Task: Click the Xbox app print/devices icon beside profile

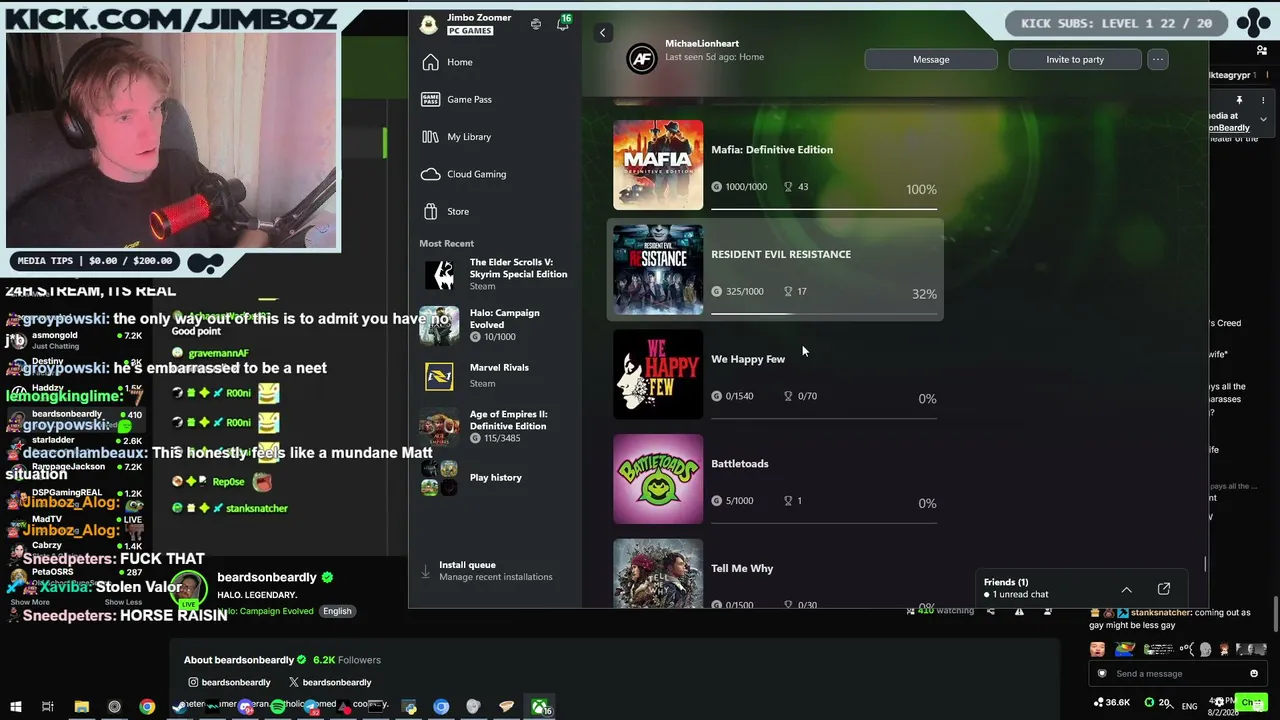Action: [x=536, y=24]
